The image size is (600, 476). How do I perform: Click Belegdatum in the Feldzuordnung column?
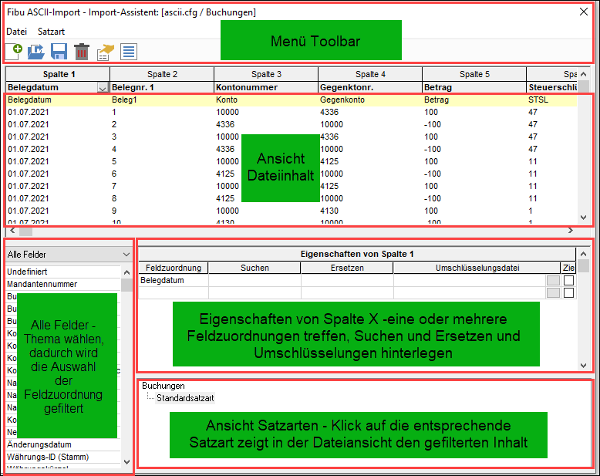tap(162, 280)
